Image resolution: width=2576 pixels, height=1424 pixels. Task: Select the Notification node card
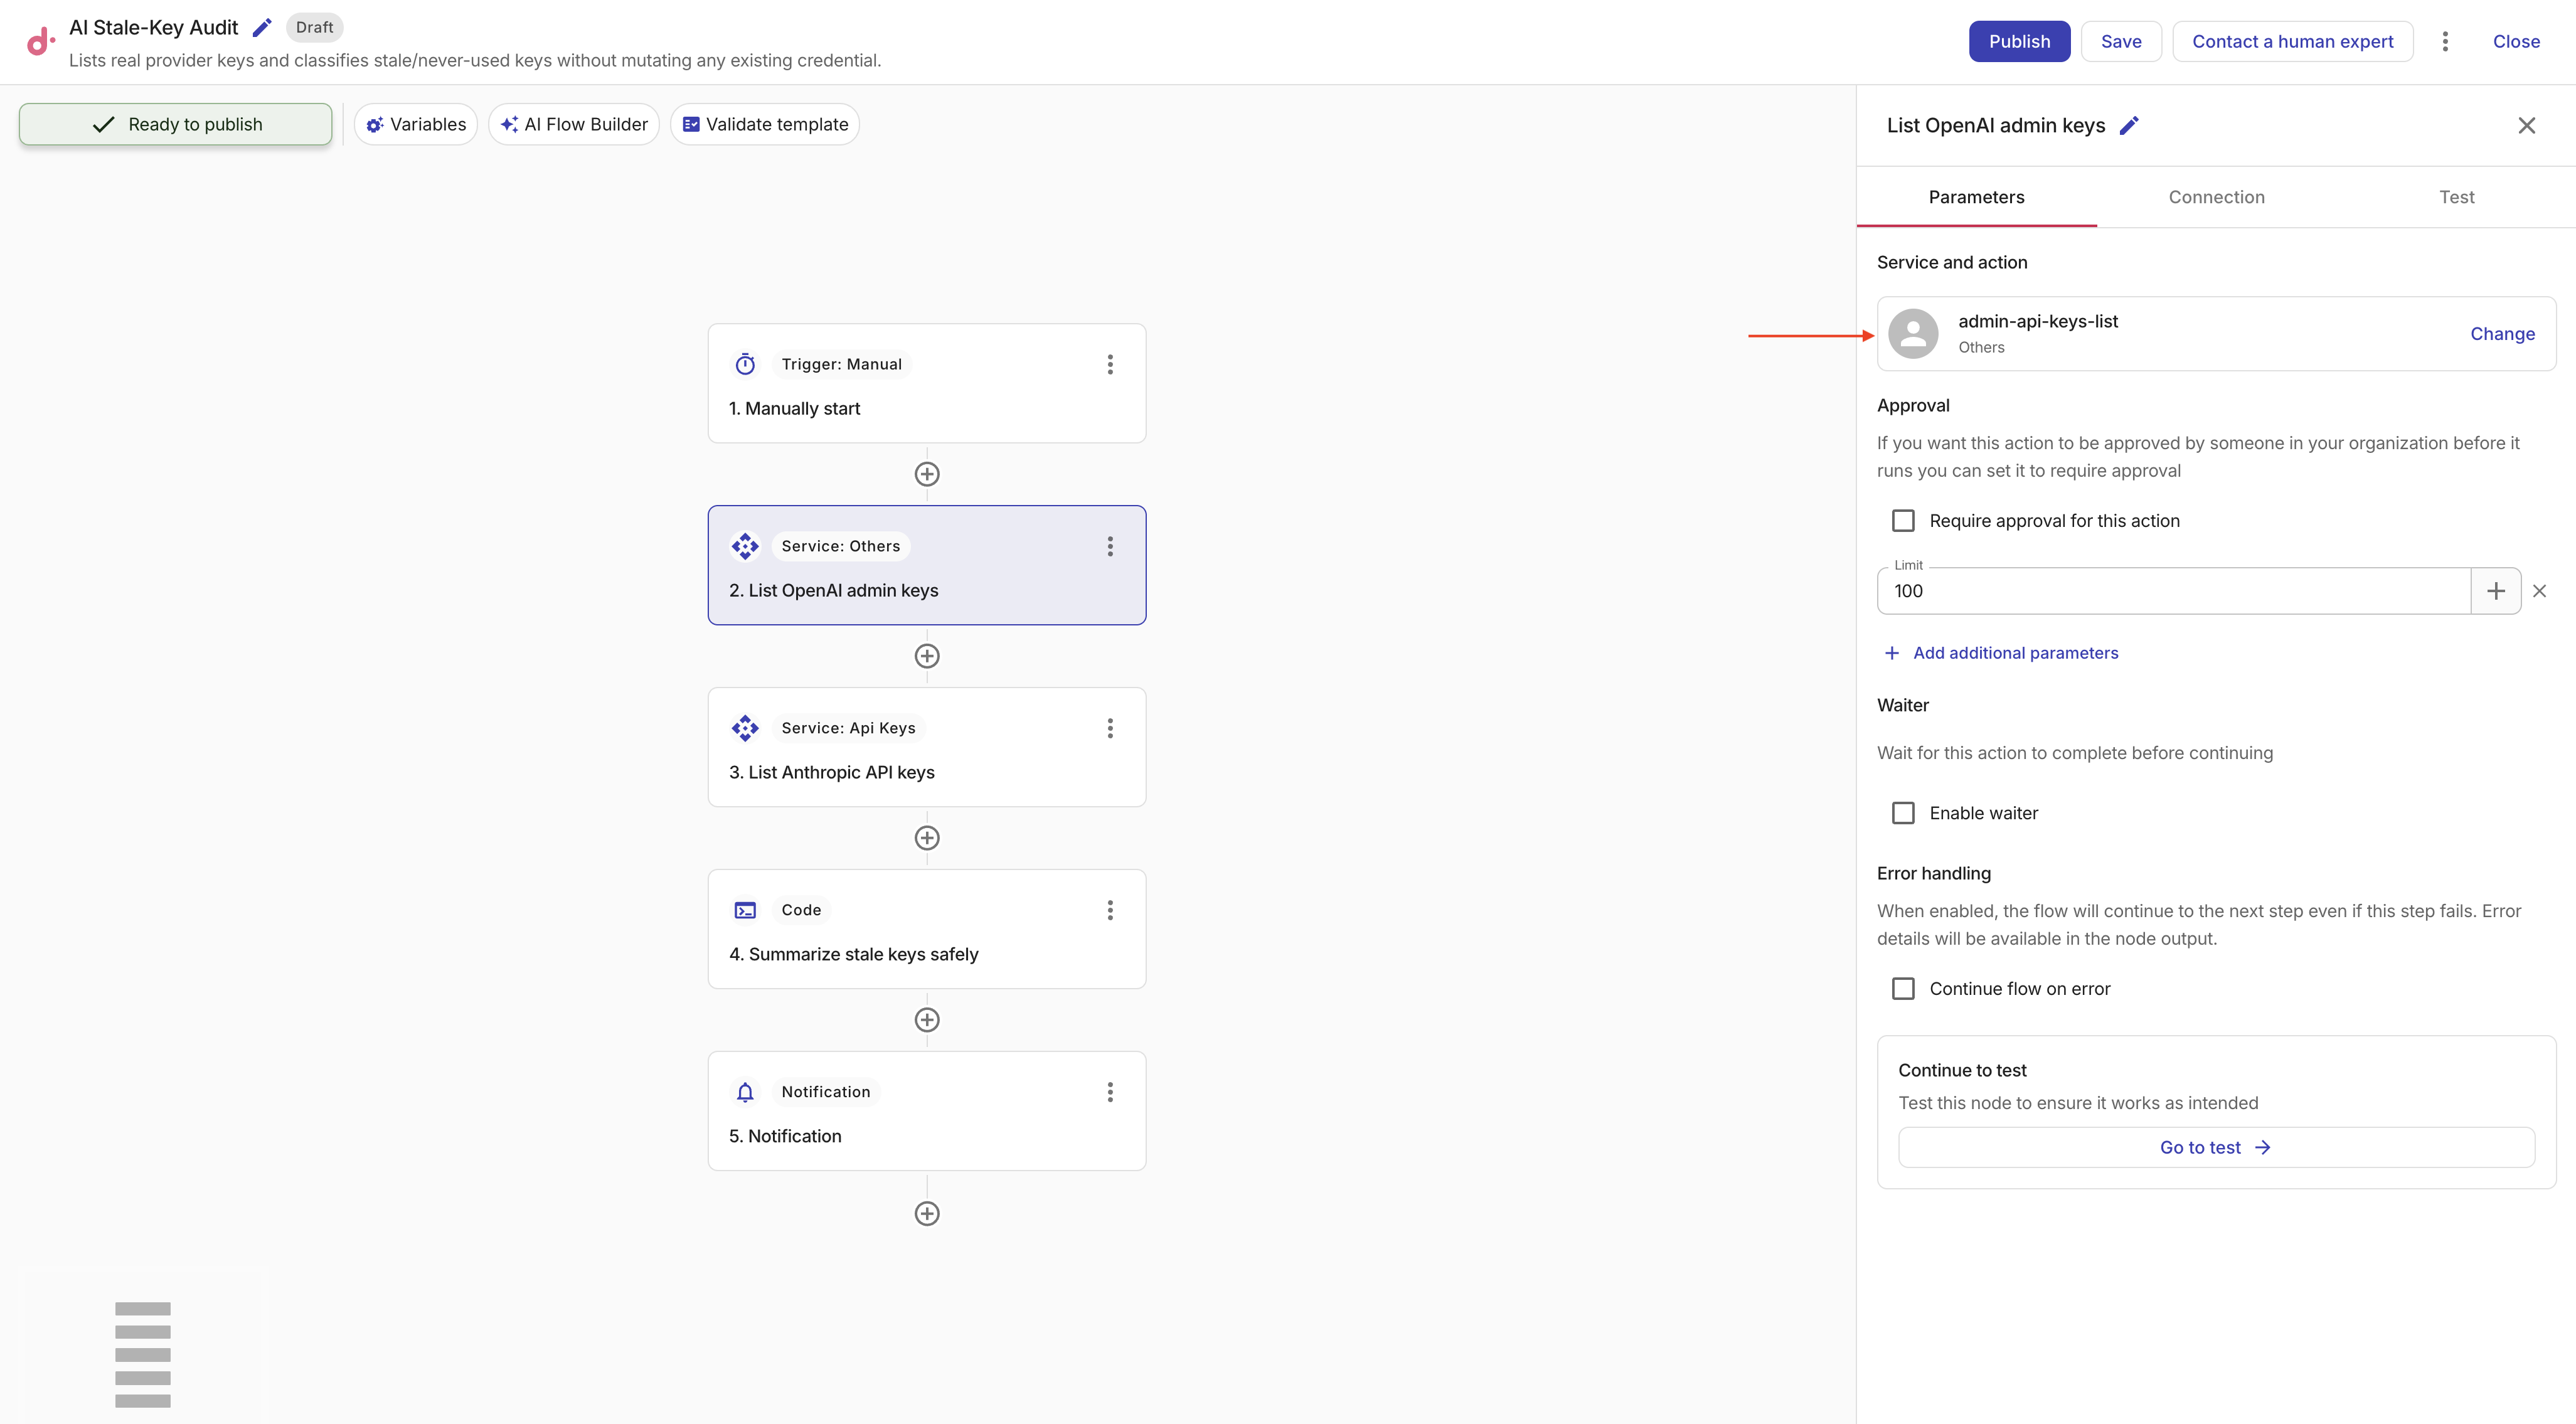pos(927,1111)
